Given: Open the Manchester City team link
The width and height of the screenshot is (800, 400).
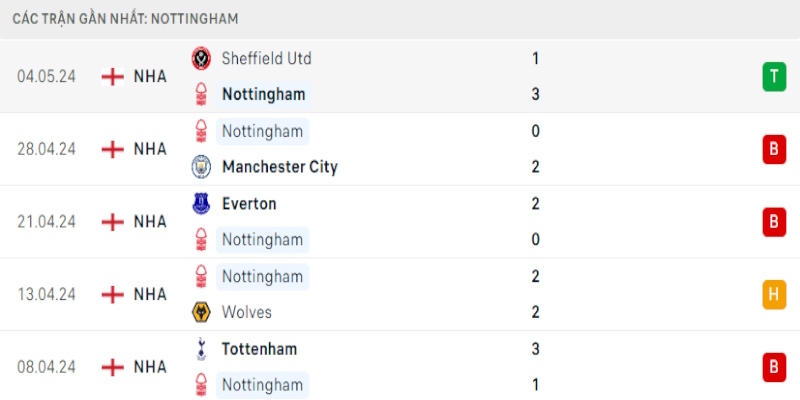Looking at the screenshot, I should click(x=279, y=167).
